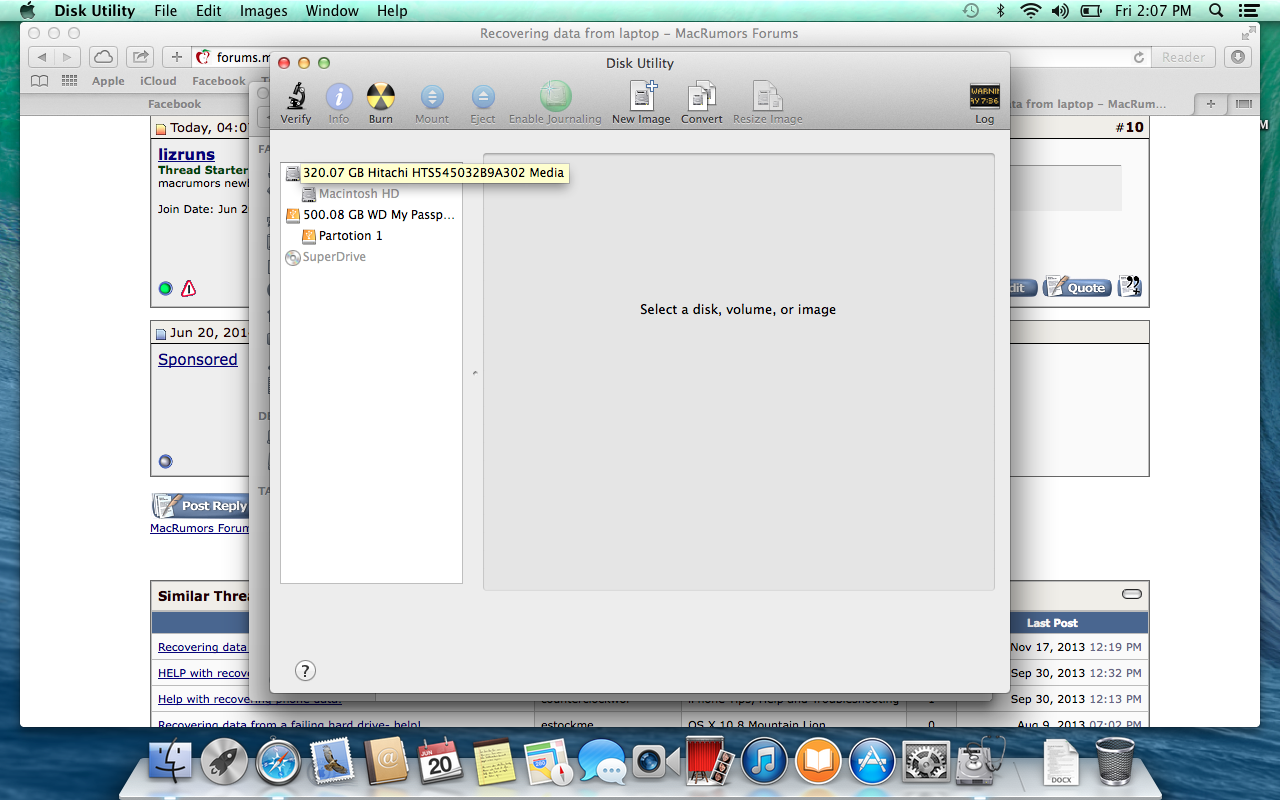
Task: Click Disk Utility icon in the Dock
Action: pos(980,763)
